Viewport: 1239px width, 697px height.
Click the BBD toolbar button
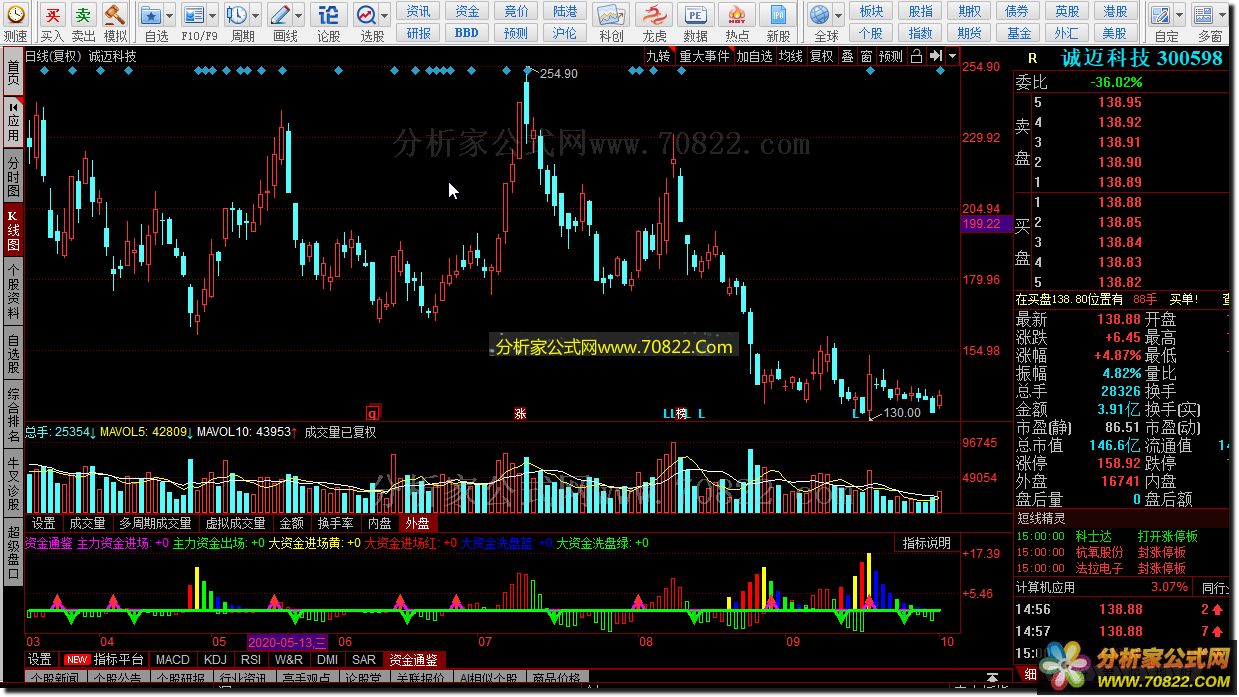tap(467, 32)
